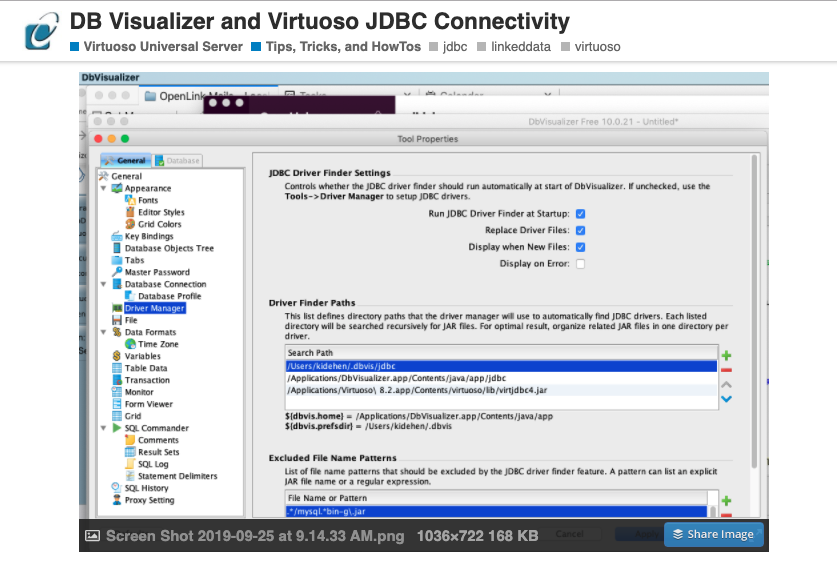
Task: Click the Master Password key icon
Action: tap(117, 272)
